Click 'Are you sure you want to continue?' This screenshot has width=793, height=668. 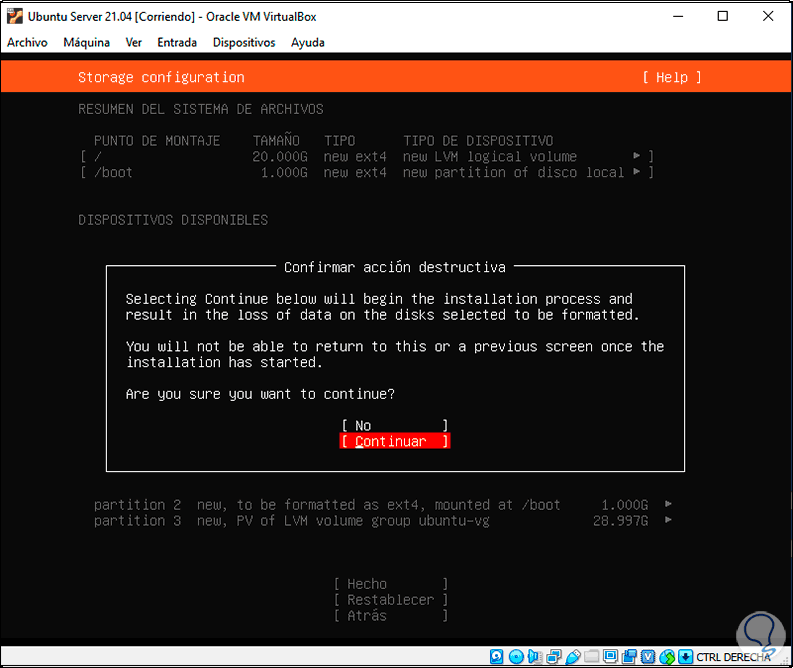[260, 394]
